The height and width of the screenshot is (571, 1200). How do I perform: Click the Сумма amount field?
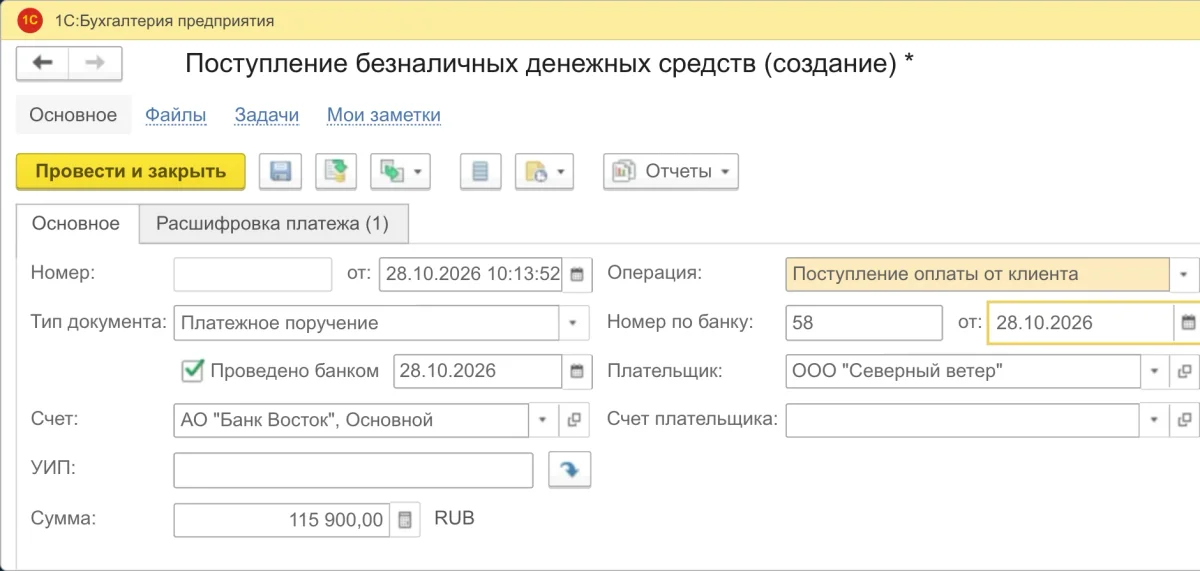coord(281,520)
